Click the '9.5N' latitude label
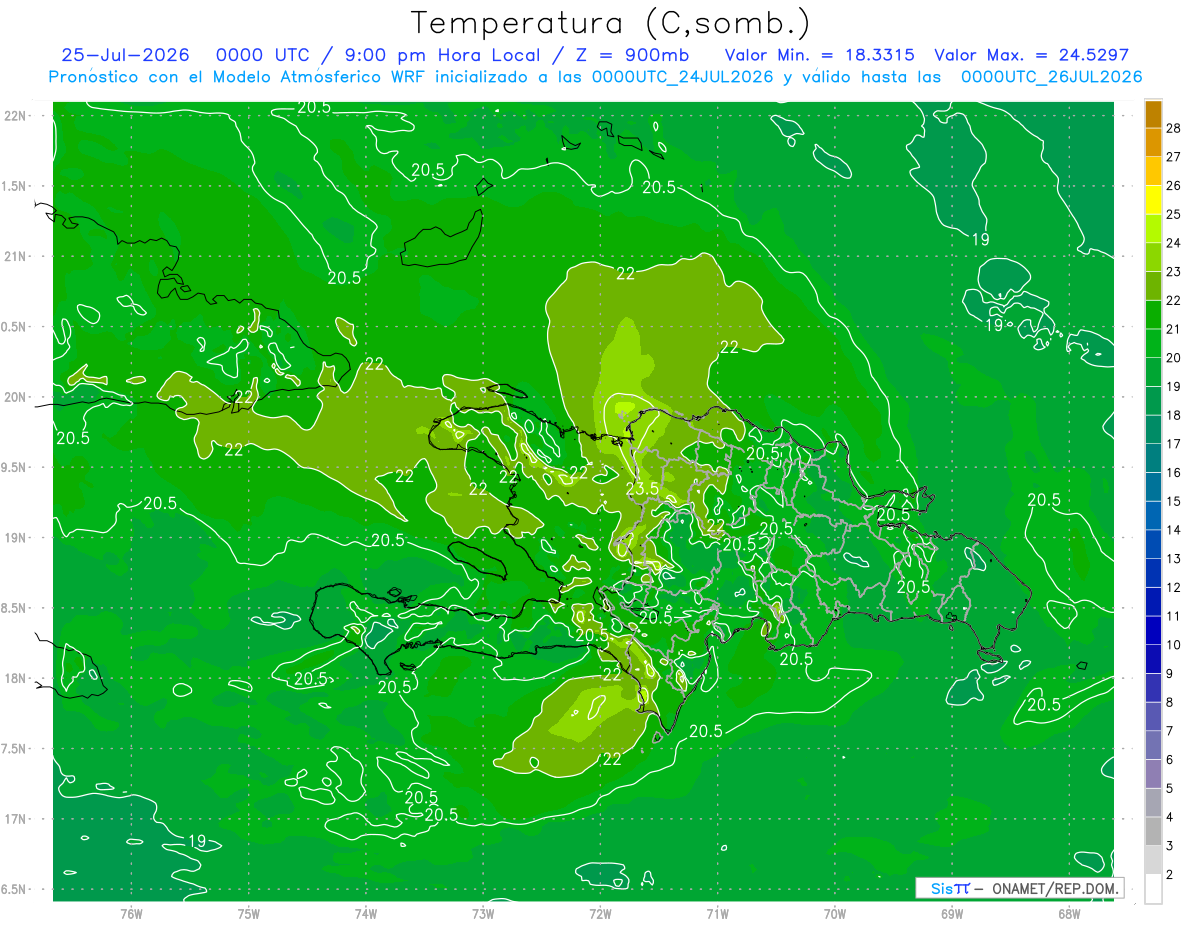The image size is (1200, 927). click(15, 467)
